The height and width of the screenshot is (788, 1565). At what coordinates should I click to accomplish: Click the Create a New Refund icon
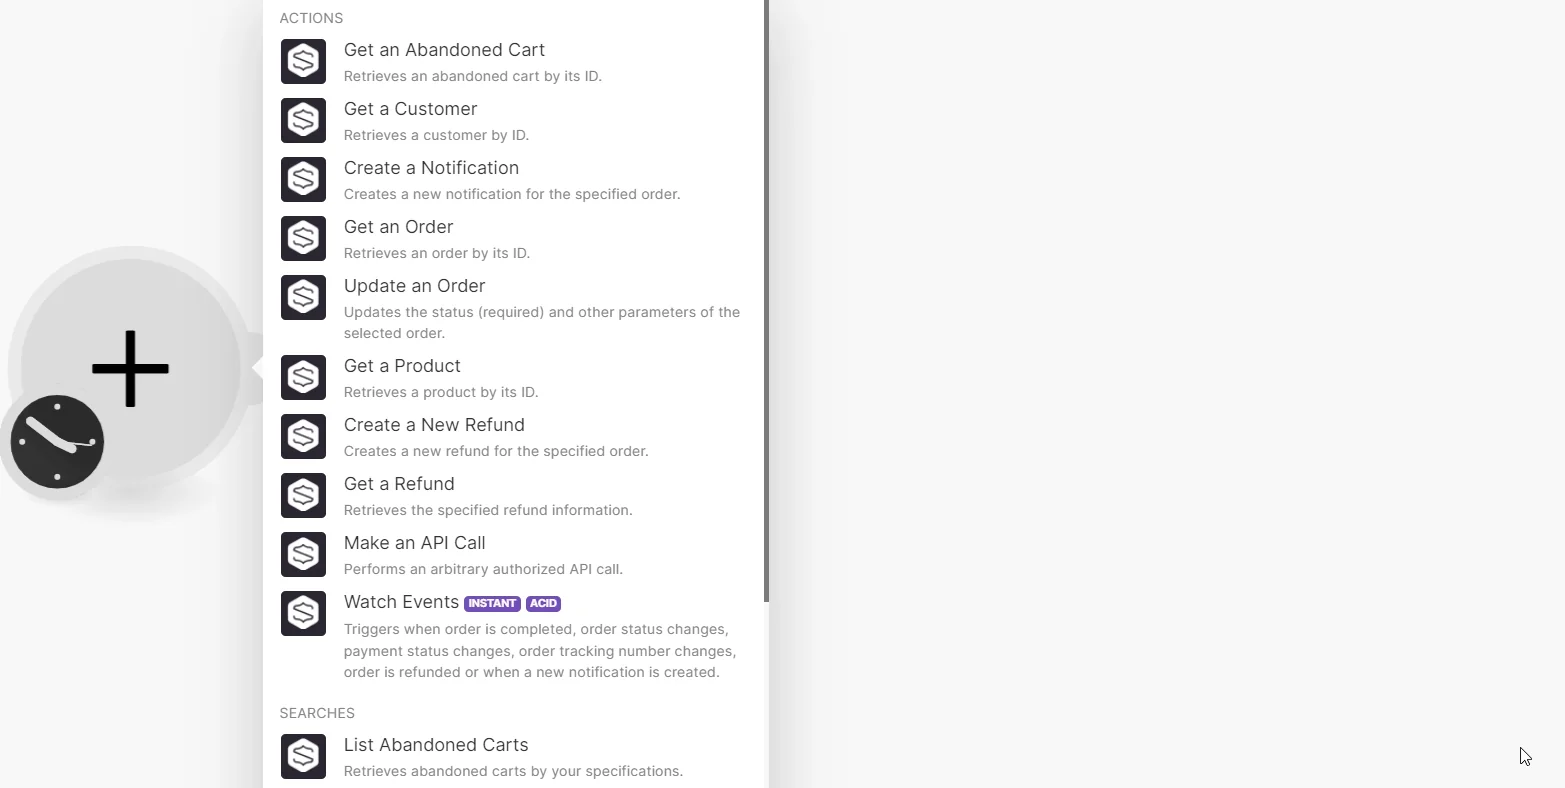(x=303, y=436)
